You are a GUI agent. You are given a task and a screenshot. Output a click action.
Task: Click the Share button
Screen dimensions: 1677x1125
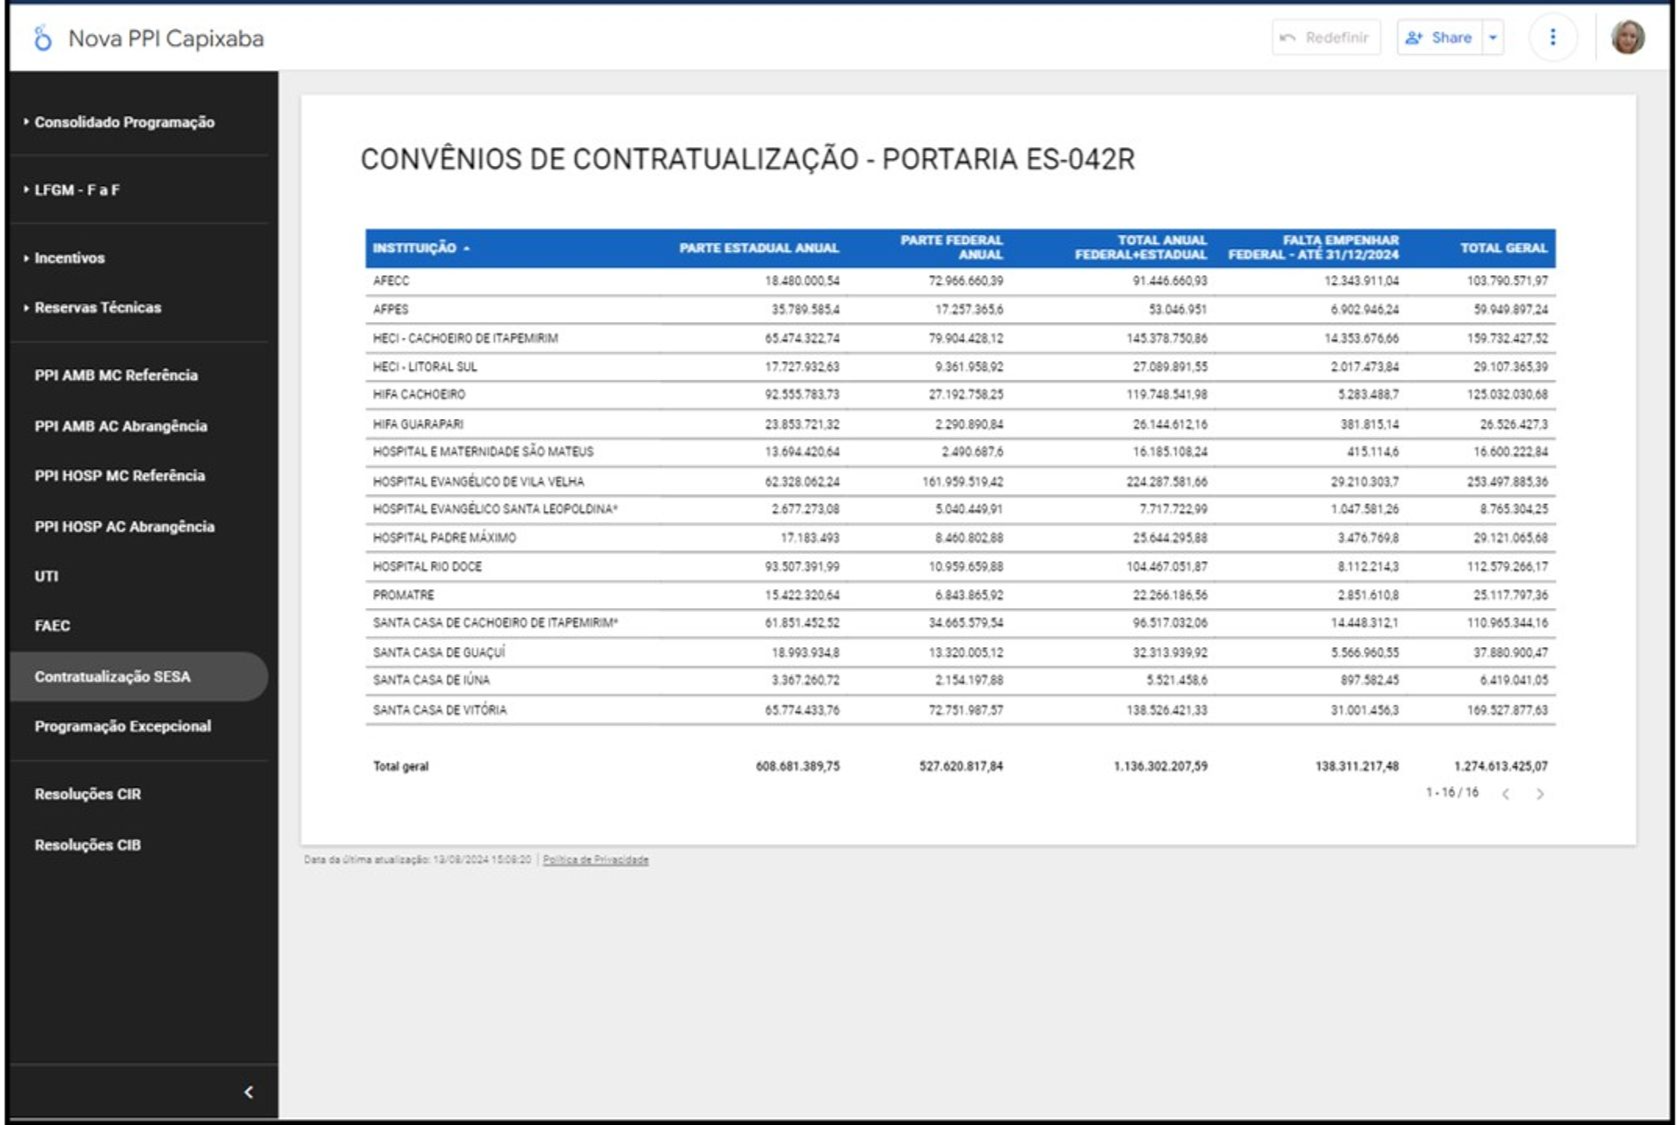[x=1440, y=38]
